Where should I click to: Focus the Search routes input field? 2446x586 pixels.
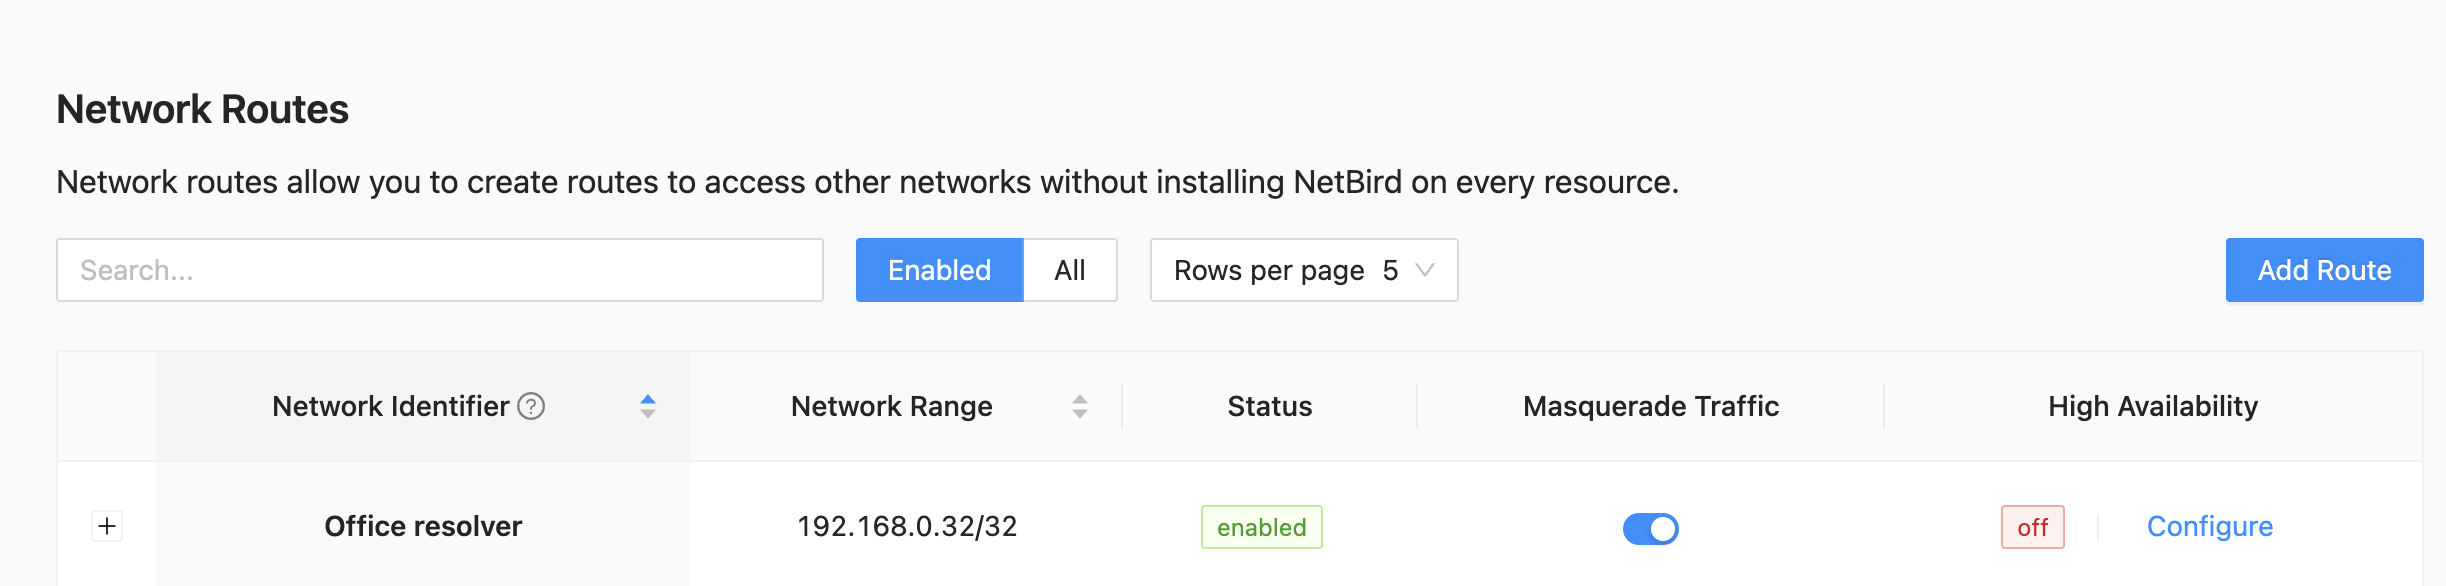[440, 270]
